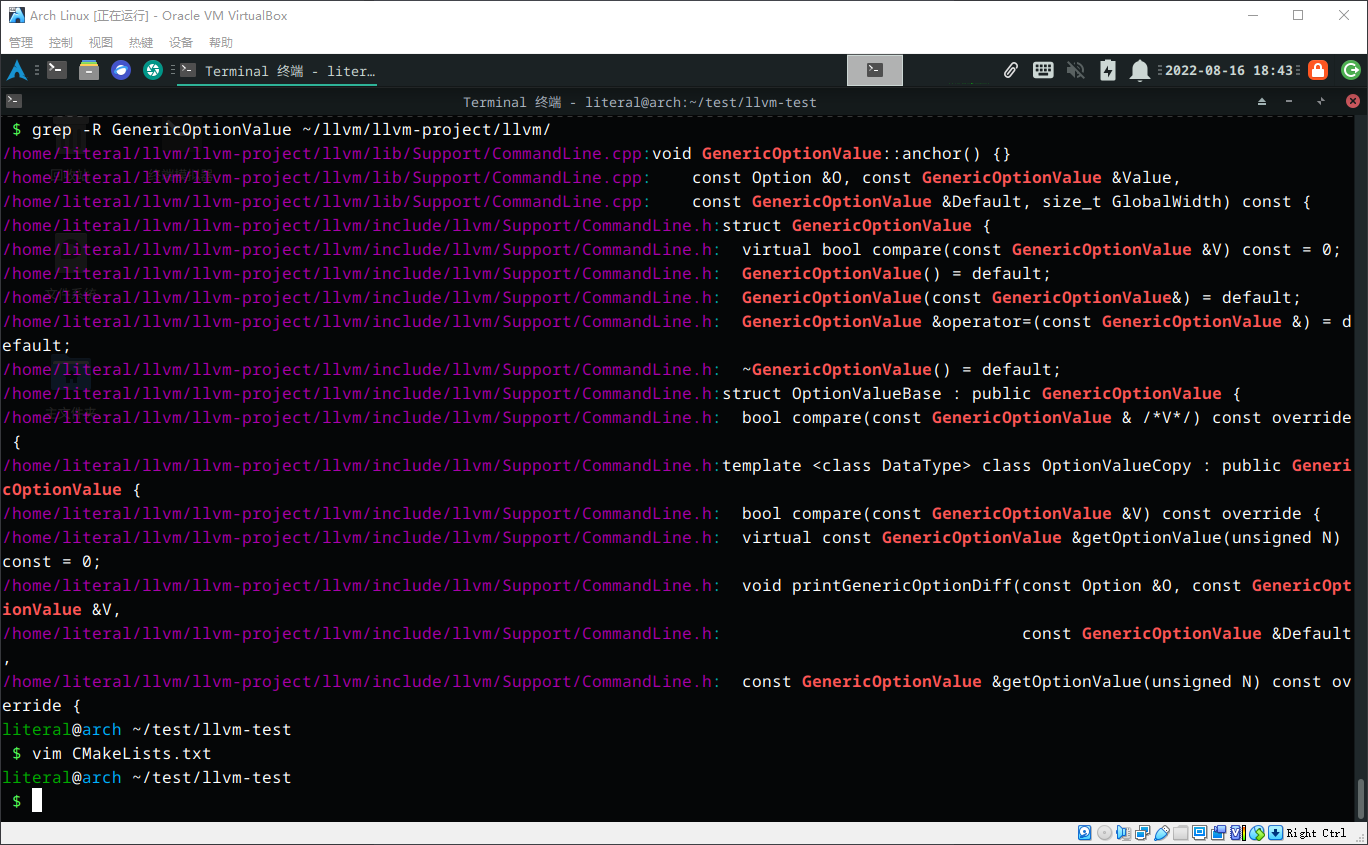Open the VirtualBox 帮助 menu
This screenshot has height=845, width=1368.
221,43
